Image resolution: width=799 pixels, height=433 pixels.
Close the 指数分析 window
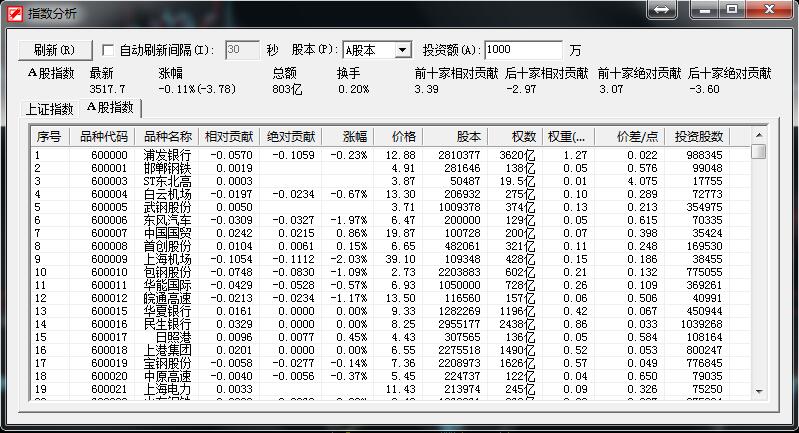pyautogui.click(x=768, y=10)
